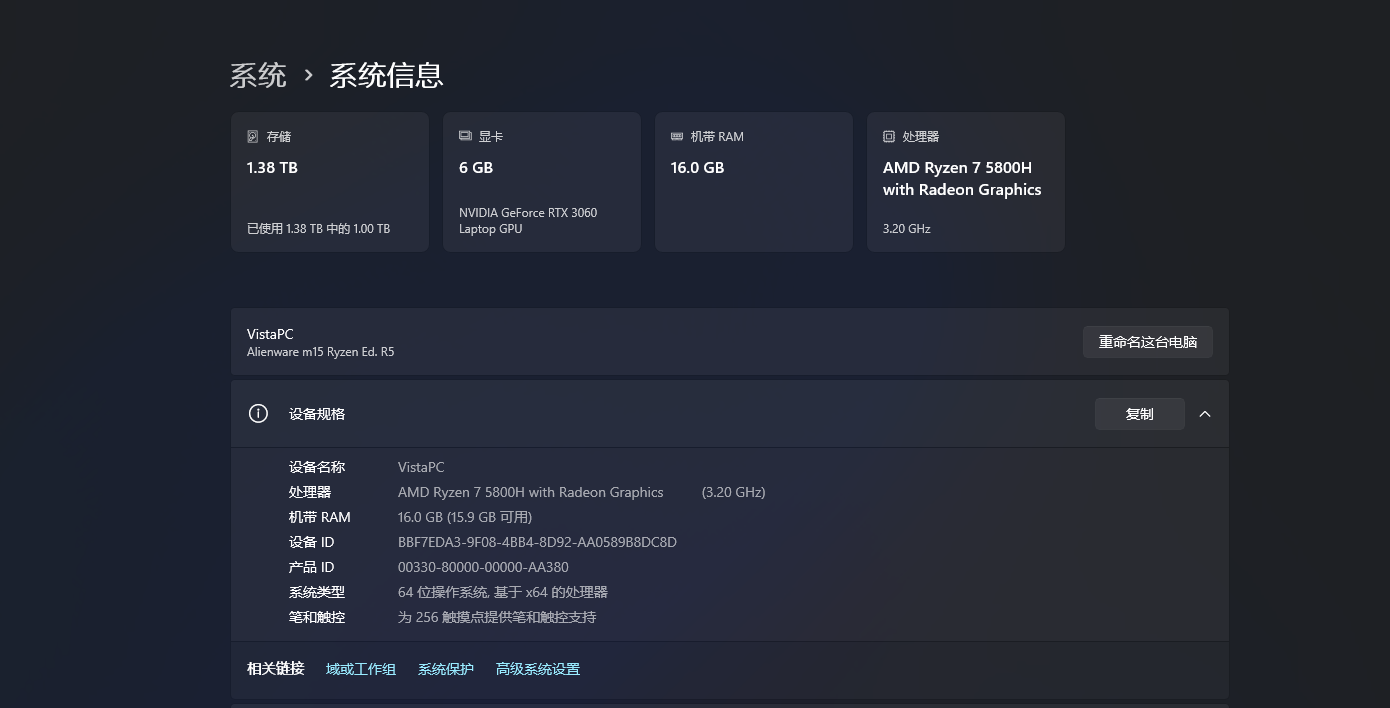Click the 3.20 GHz text in processor card
The height and width of the screenshot is (708, 1390).
[x=907, y=229]
